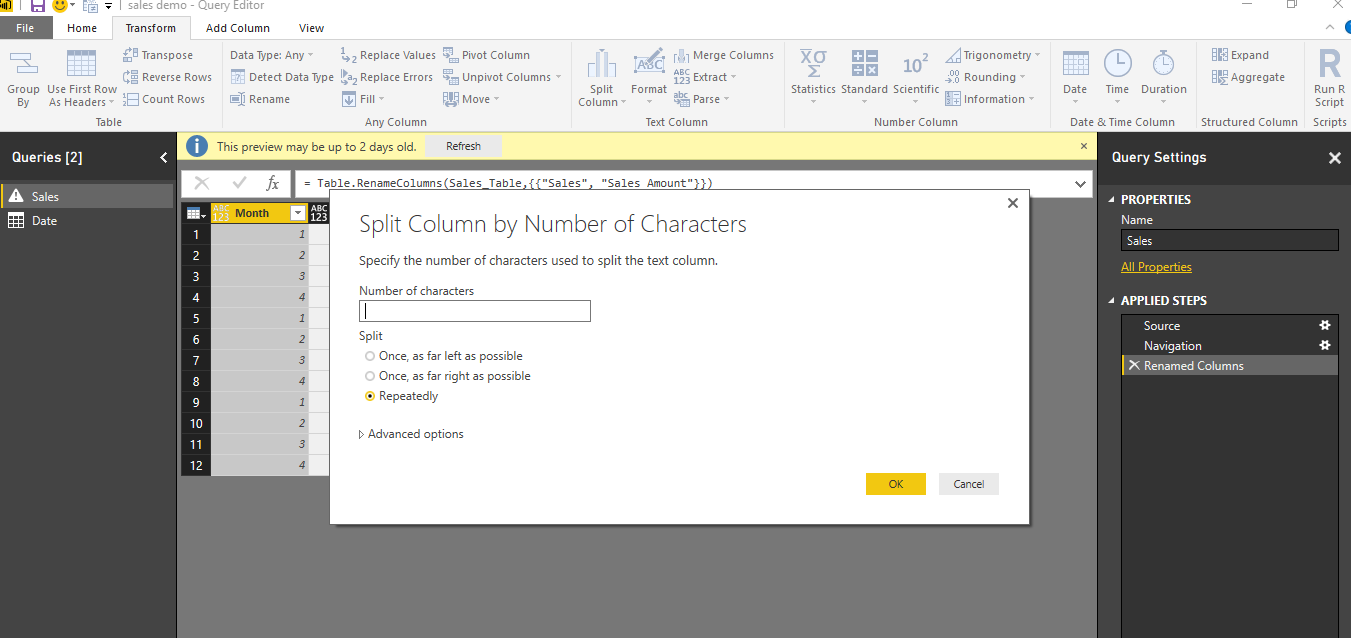
Task: Open Month column filter dropdown
Action: (297, 213)
